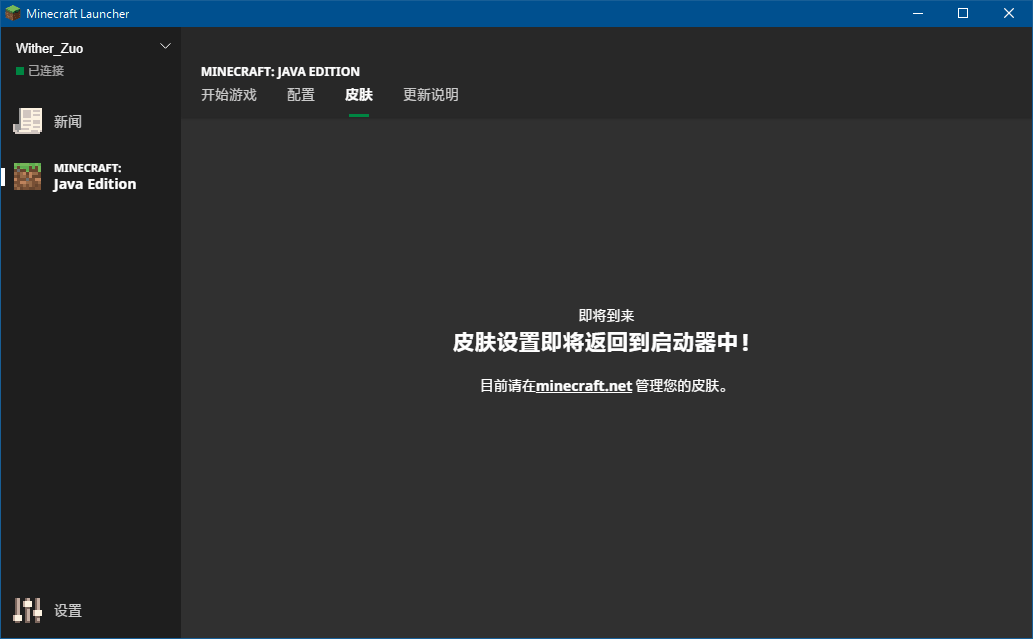Expand the Wither_Zuo account dropdown chevron

coord(165,46)
